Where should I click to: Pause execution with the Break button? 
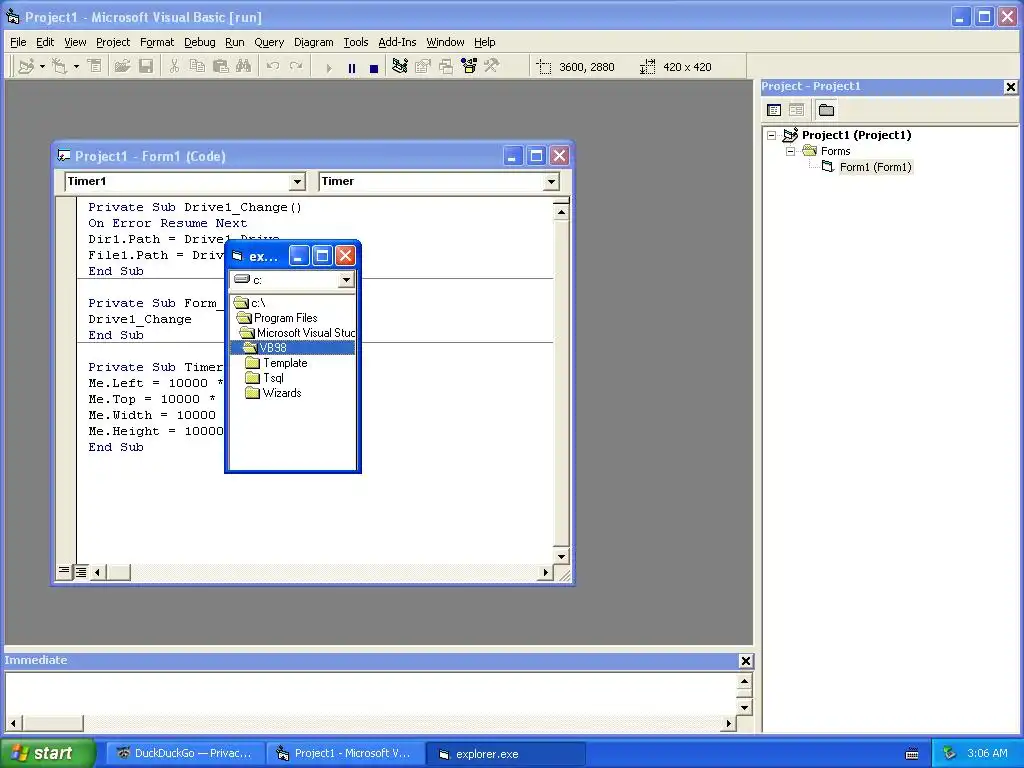point(351,67)
